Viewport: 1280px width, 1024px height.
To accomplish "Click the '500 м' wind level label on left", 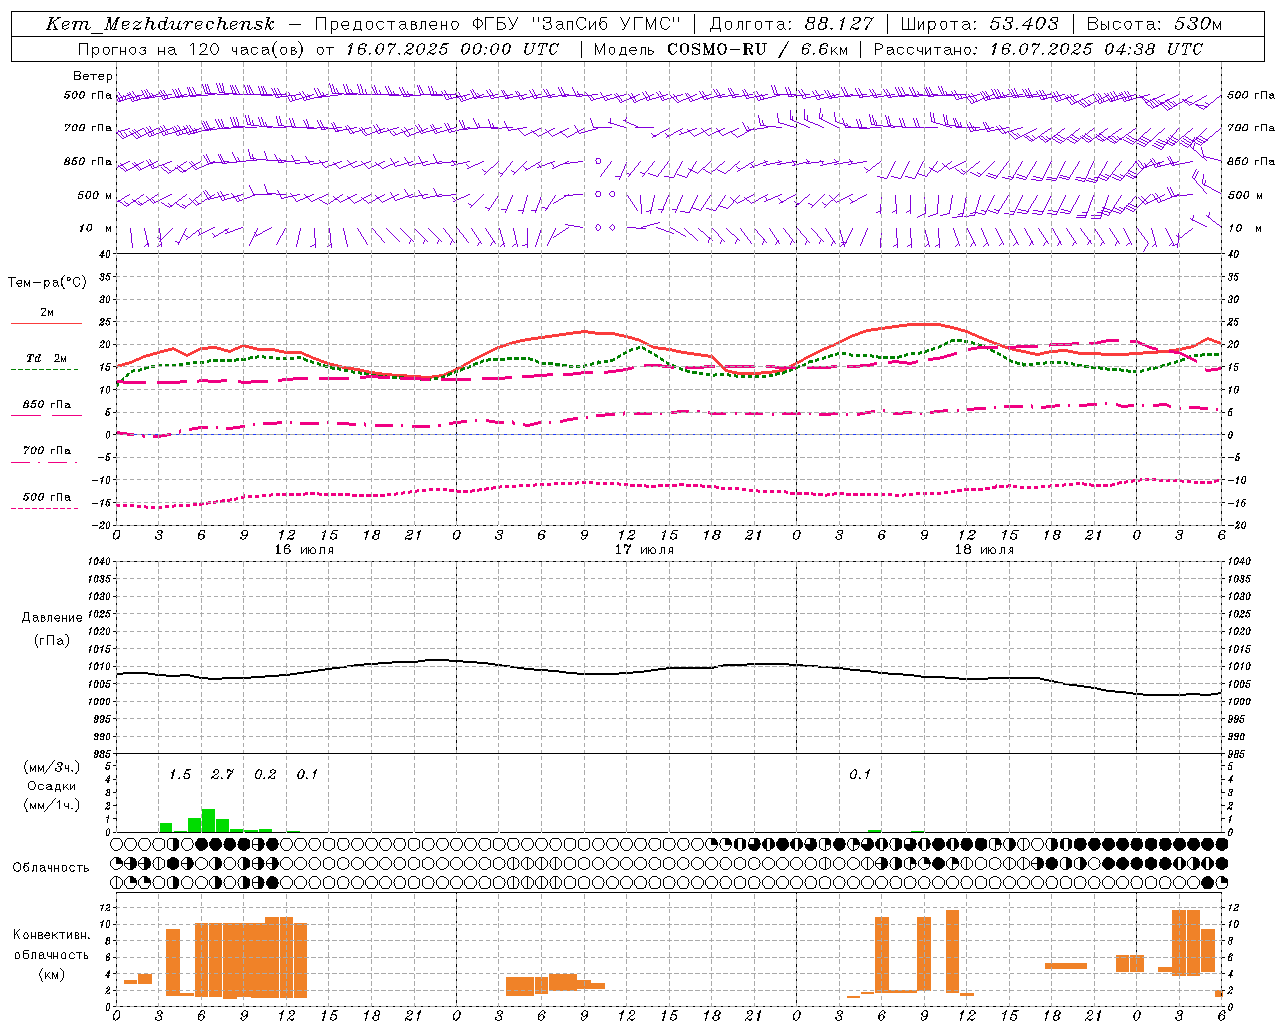I will (x=95, y=195).
